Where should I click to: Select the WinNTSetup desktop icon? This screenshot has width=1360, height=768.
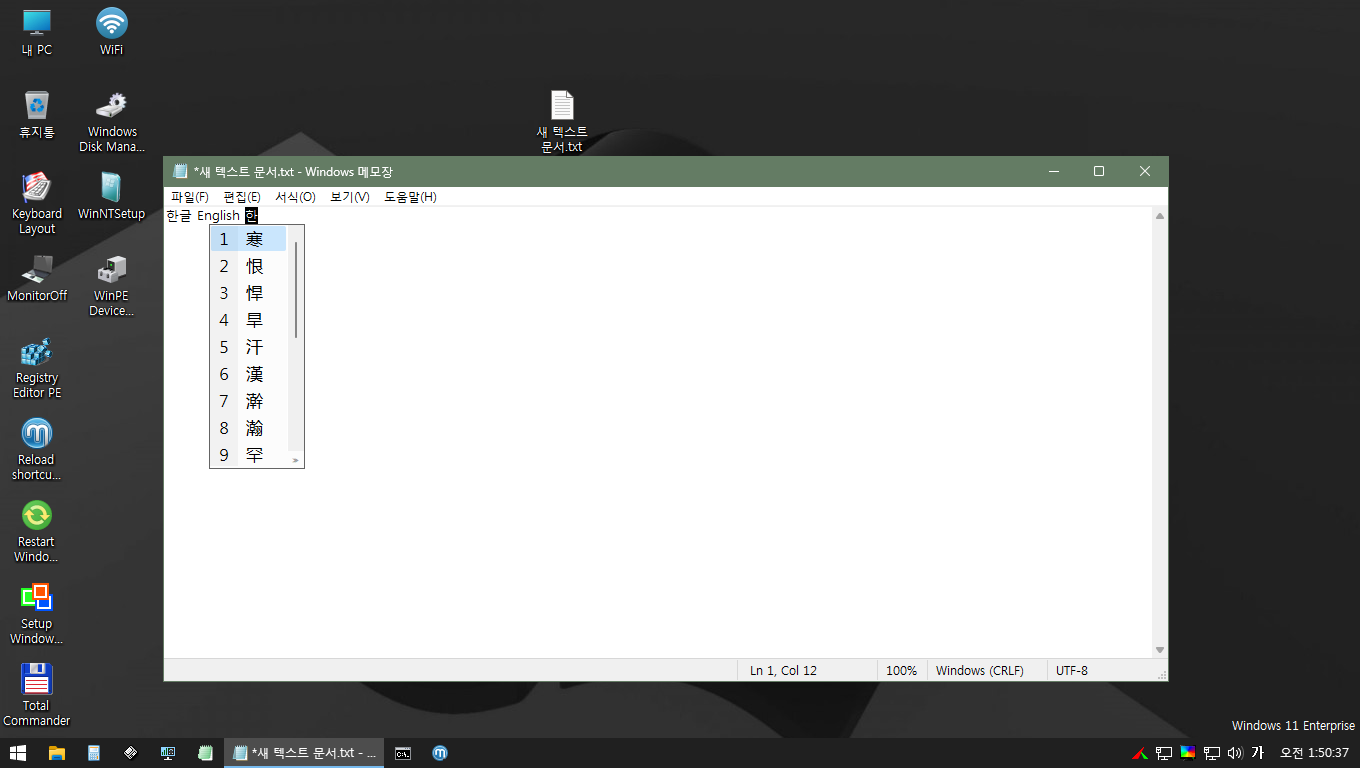coord(112,196)
